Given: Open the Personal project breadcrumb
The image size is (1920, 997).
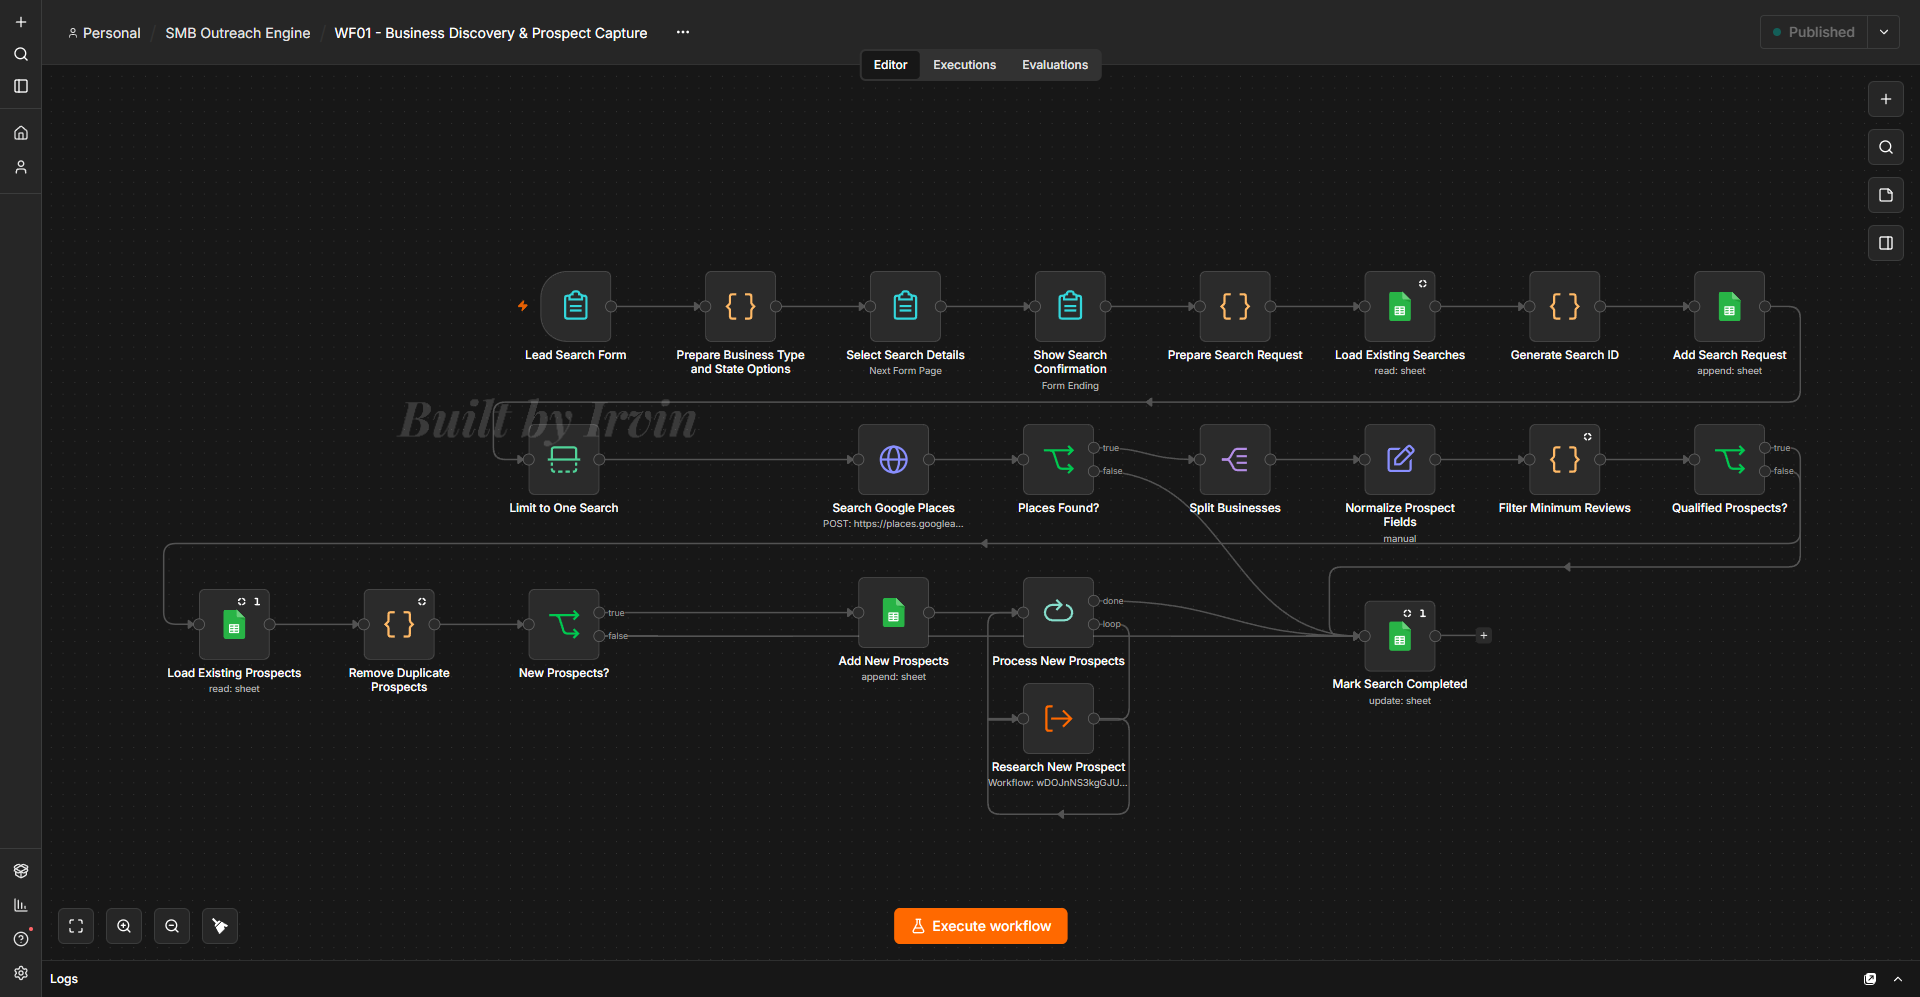Looking at the screenshot, I should point(104,33).
